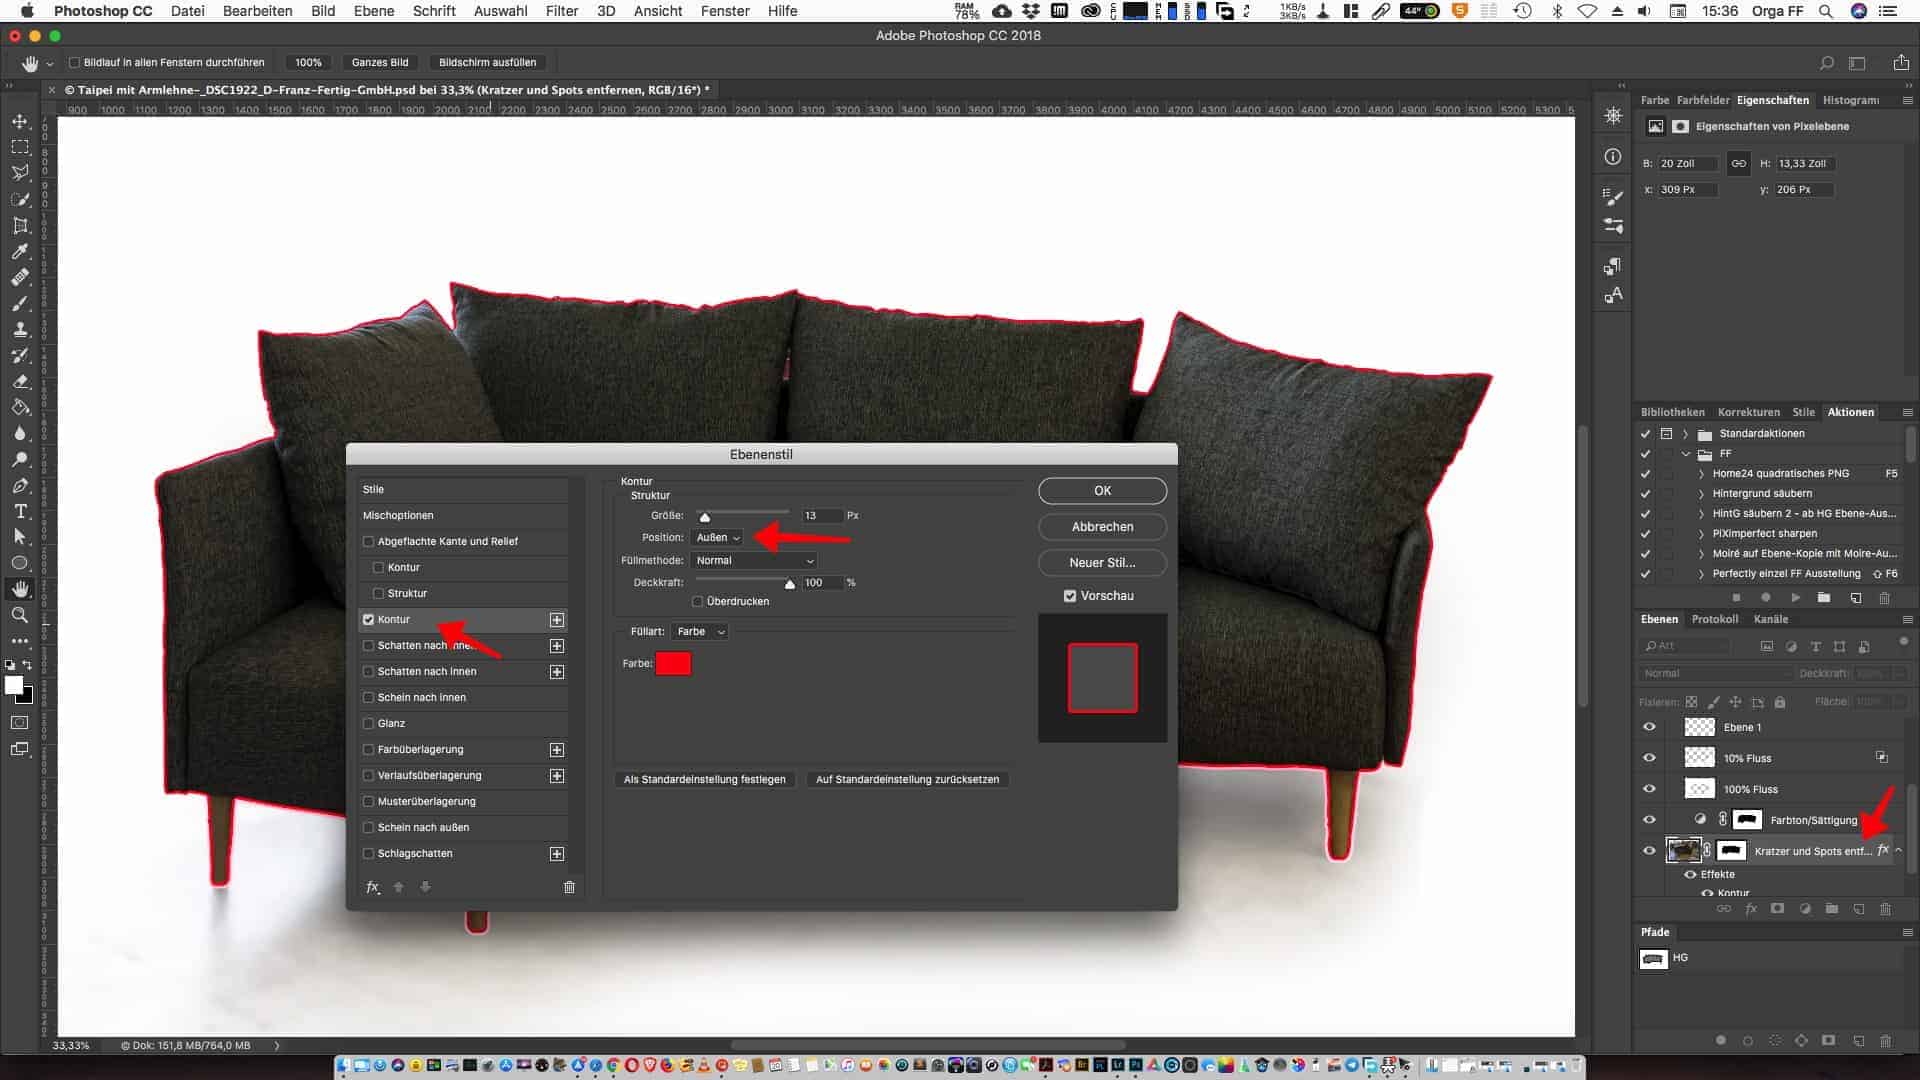Image resolution: width=1920 pixels, height=1080 pixels.
Task: Expand Hintergrund säubern action
Action: click(1702, 494)
